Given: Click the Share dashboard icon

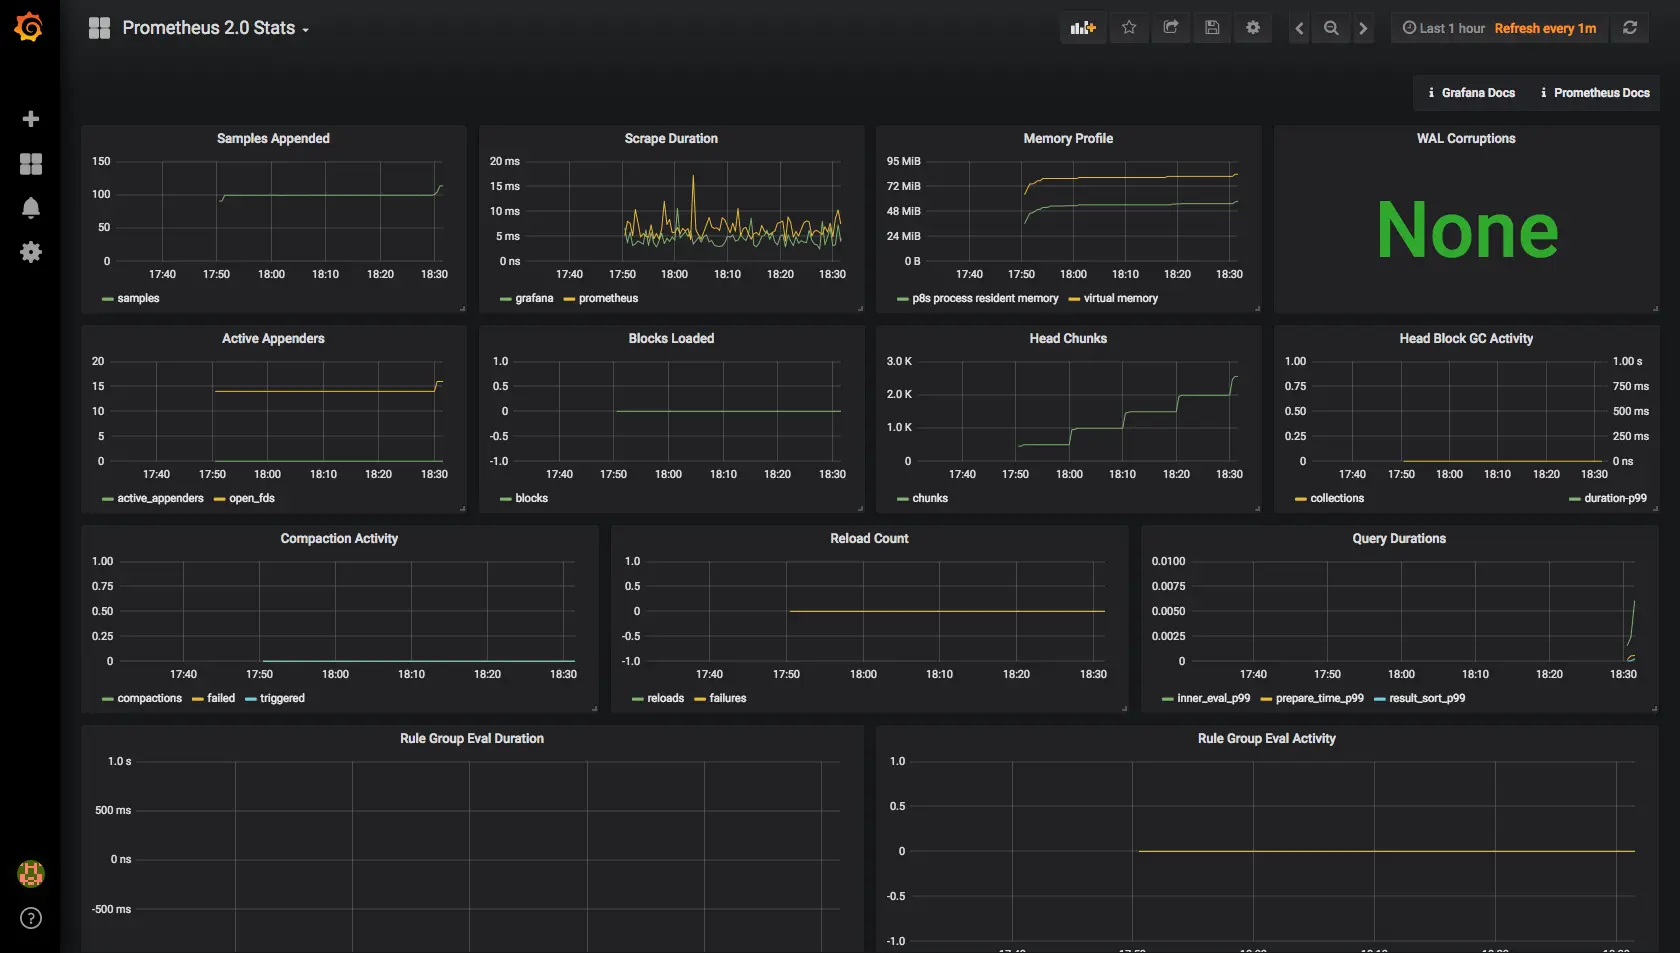Looking at the screenshot, I should [1170, 27].
